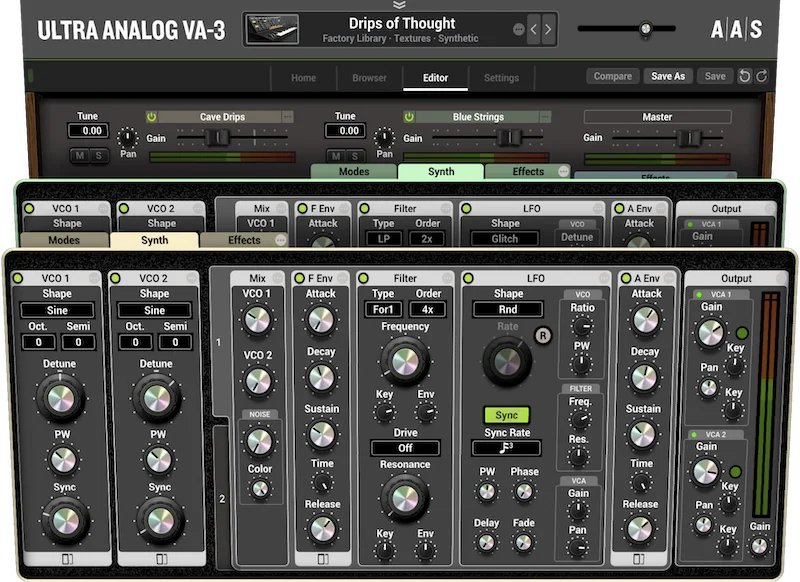Select front layer Effects tab
The height and width of the screenshot is (582, 800).
(x=244, y=240)
